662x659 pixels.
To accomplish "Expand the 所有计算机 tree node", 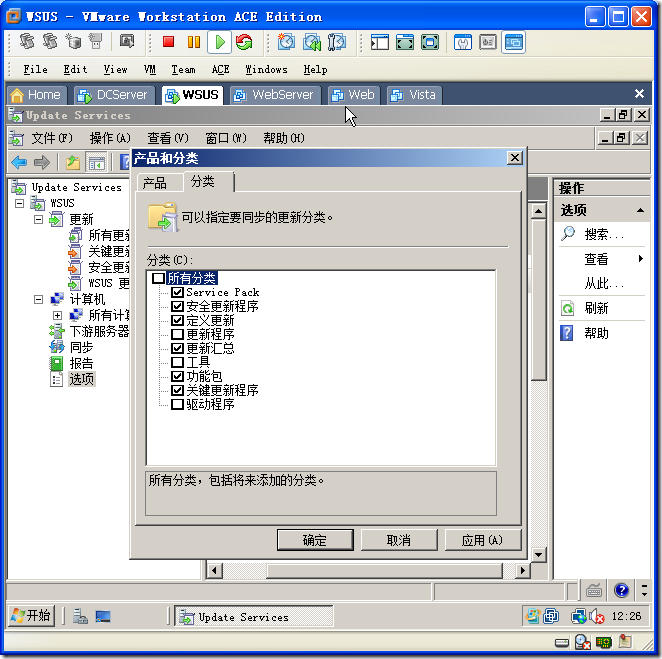I will (x=57, y=315).
